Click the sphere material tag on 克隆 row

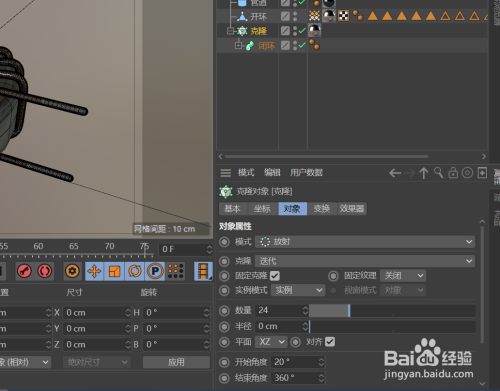(314, 30)
